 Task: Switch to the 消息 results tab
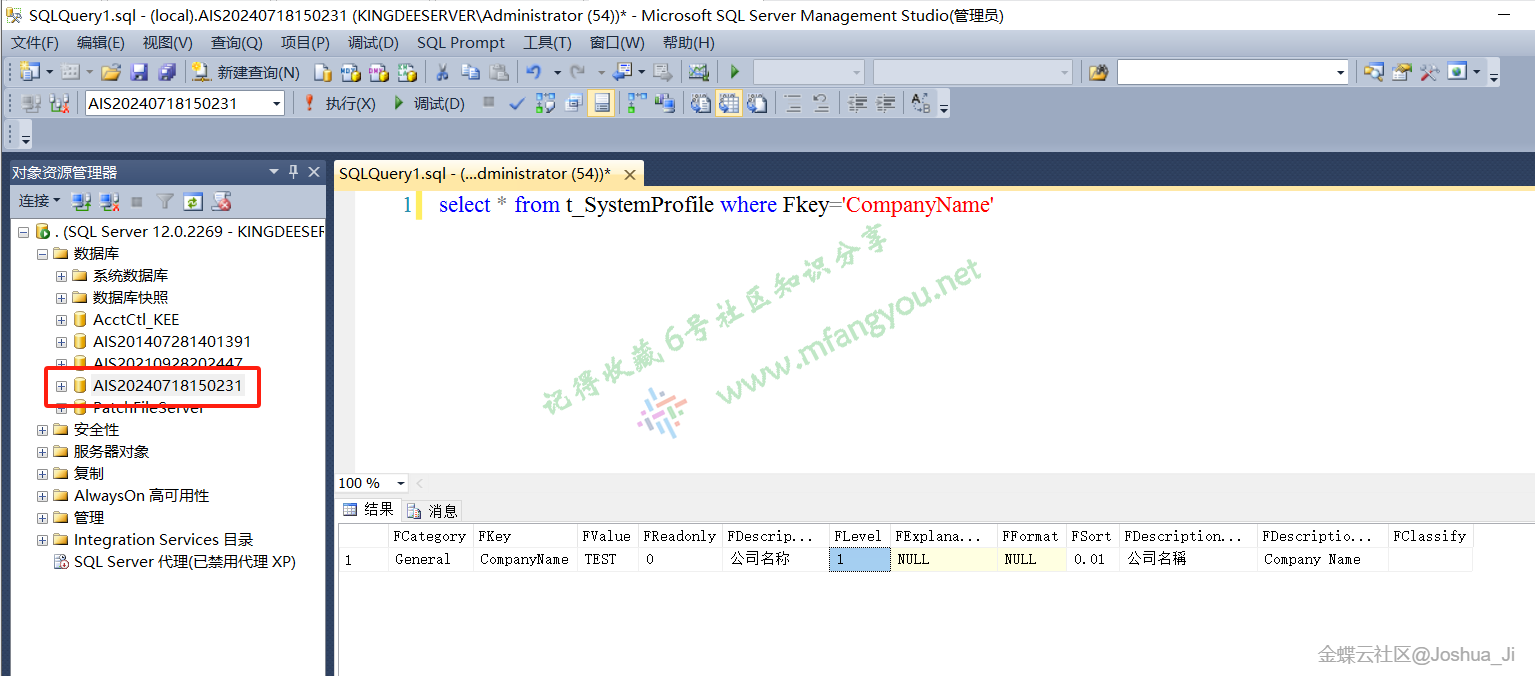(433, 511)
